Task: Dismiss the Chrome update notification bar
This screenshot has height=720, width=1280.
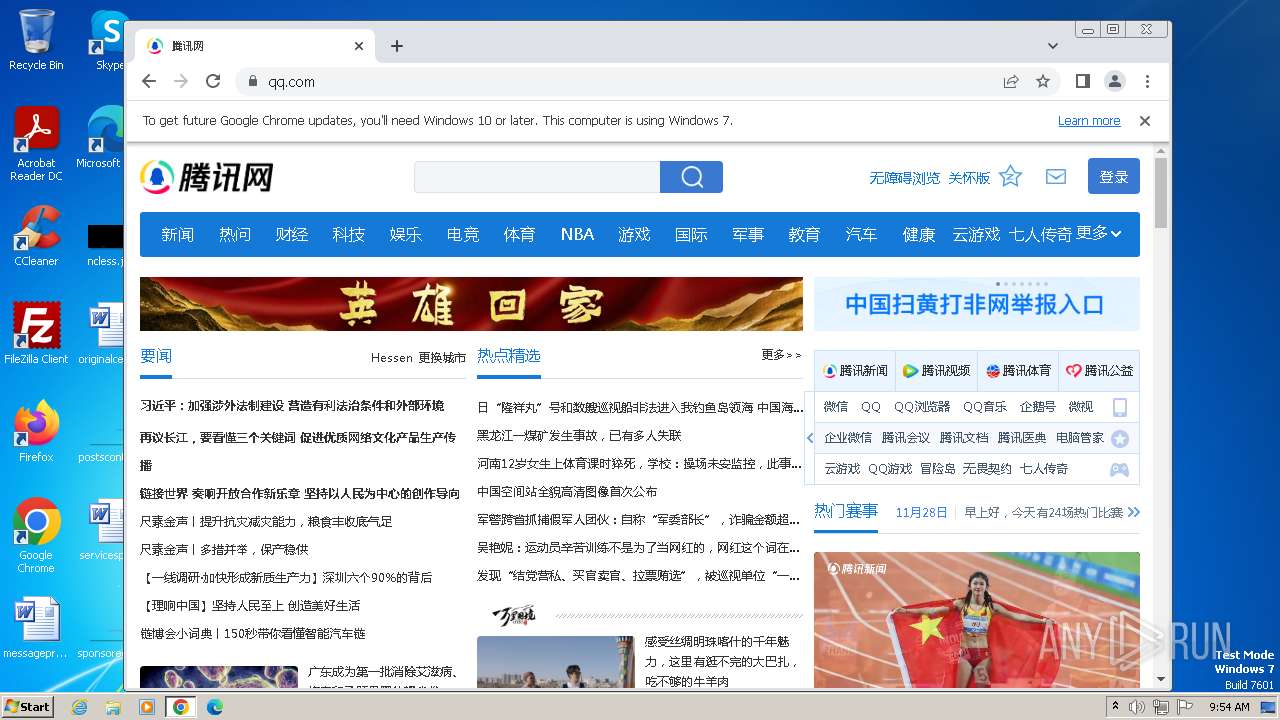Action: pos(1145,121)
